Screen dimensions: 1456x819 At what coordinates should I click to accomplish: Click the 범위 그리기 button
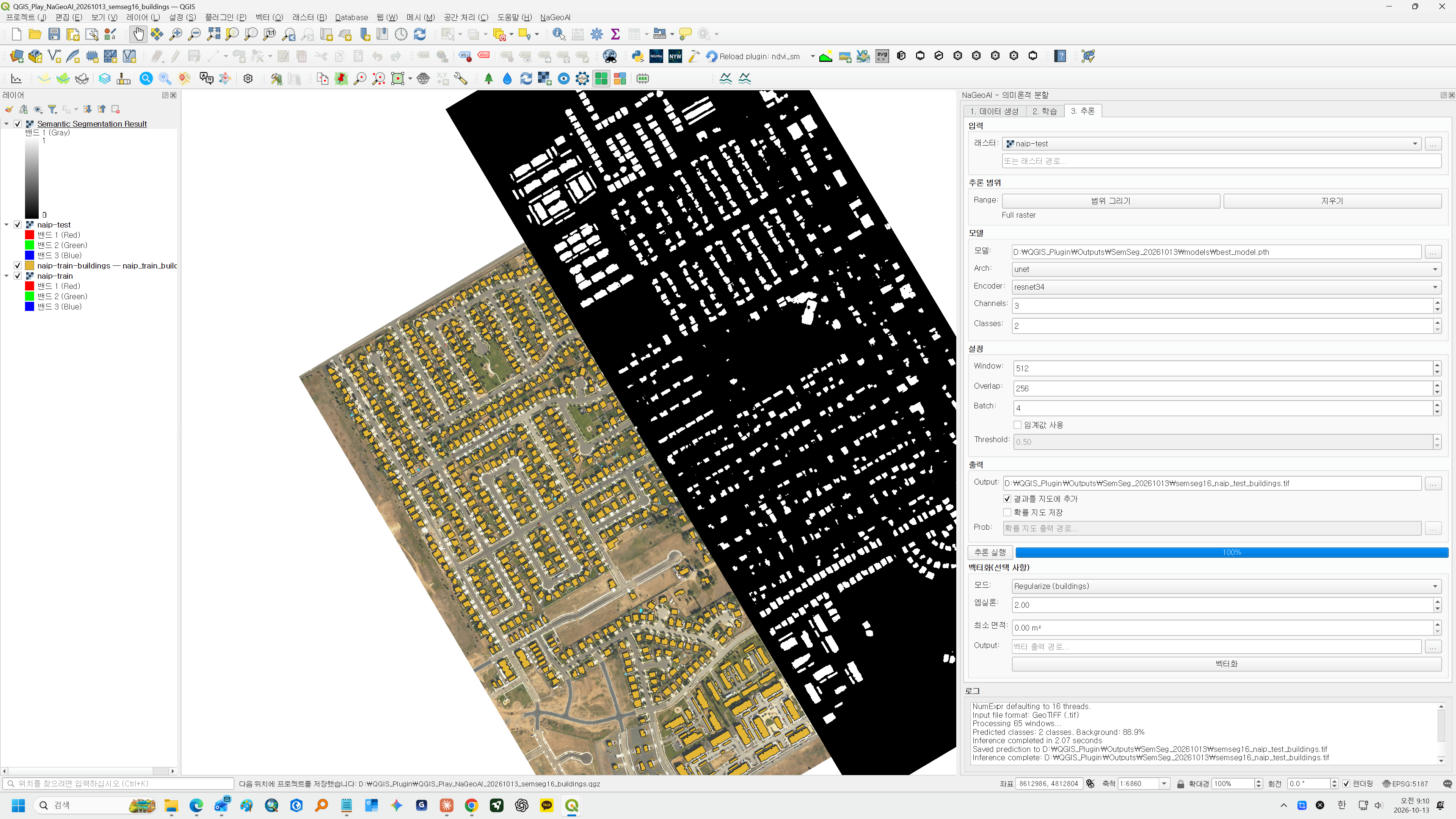point(1110,201)
